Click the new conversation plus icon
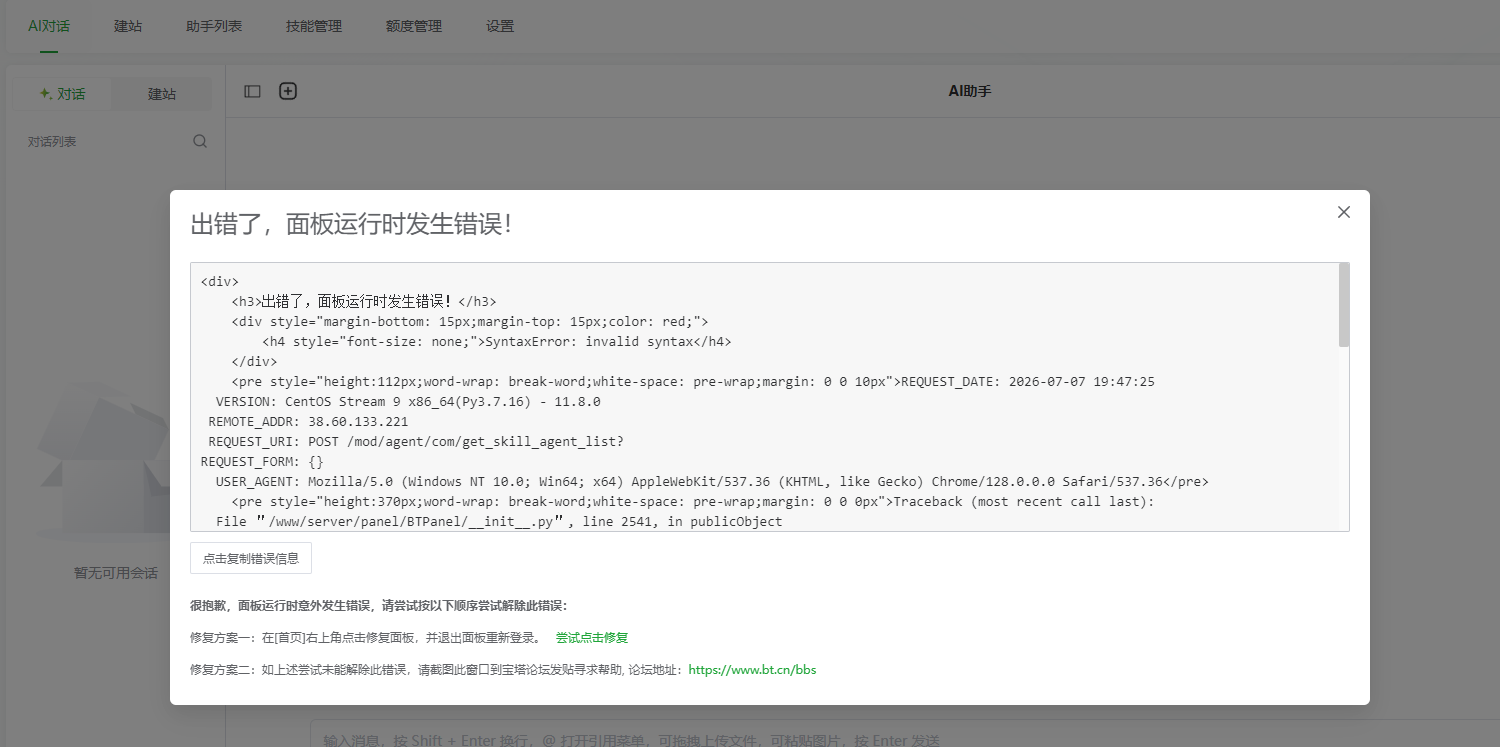The width and height of the screenshot is (1500, 747). [x=288, y=91]
